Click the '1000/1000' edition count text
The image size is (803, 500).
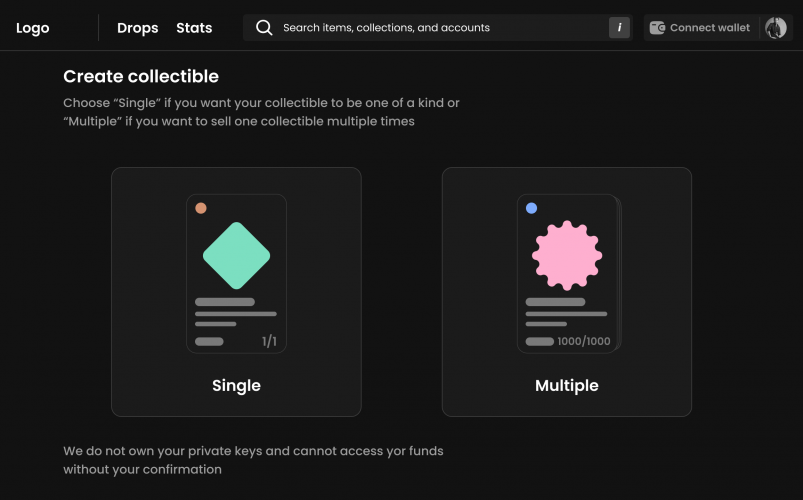584,341
